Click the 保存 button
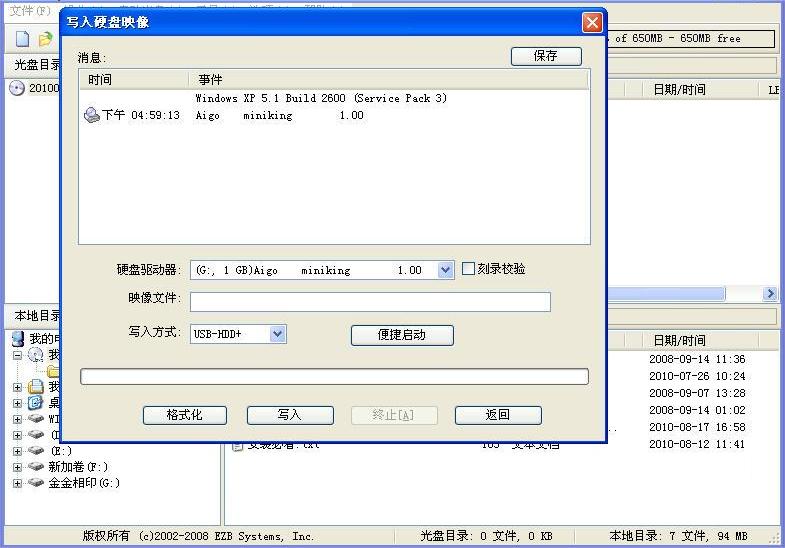Viewport: 785px width, 548px height. (546, 56)
